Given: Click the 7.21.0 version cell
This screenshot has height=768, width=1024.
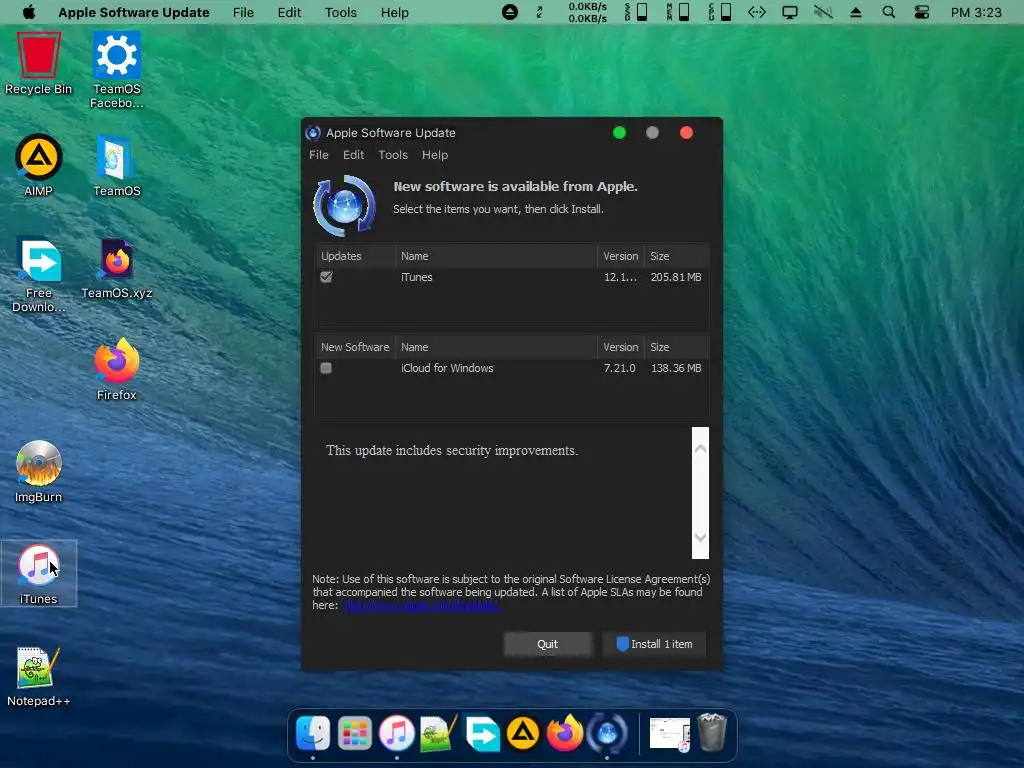Looking at the screenshot, I should point(619,368).
